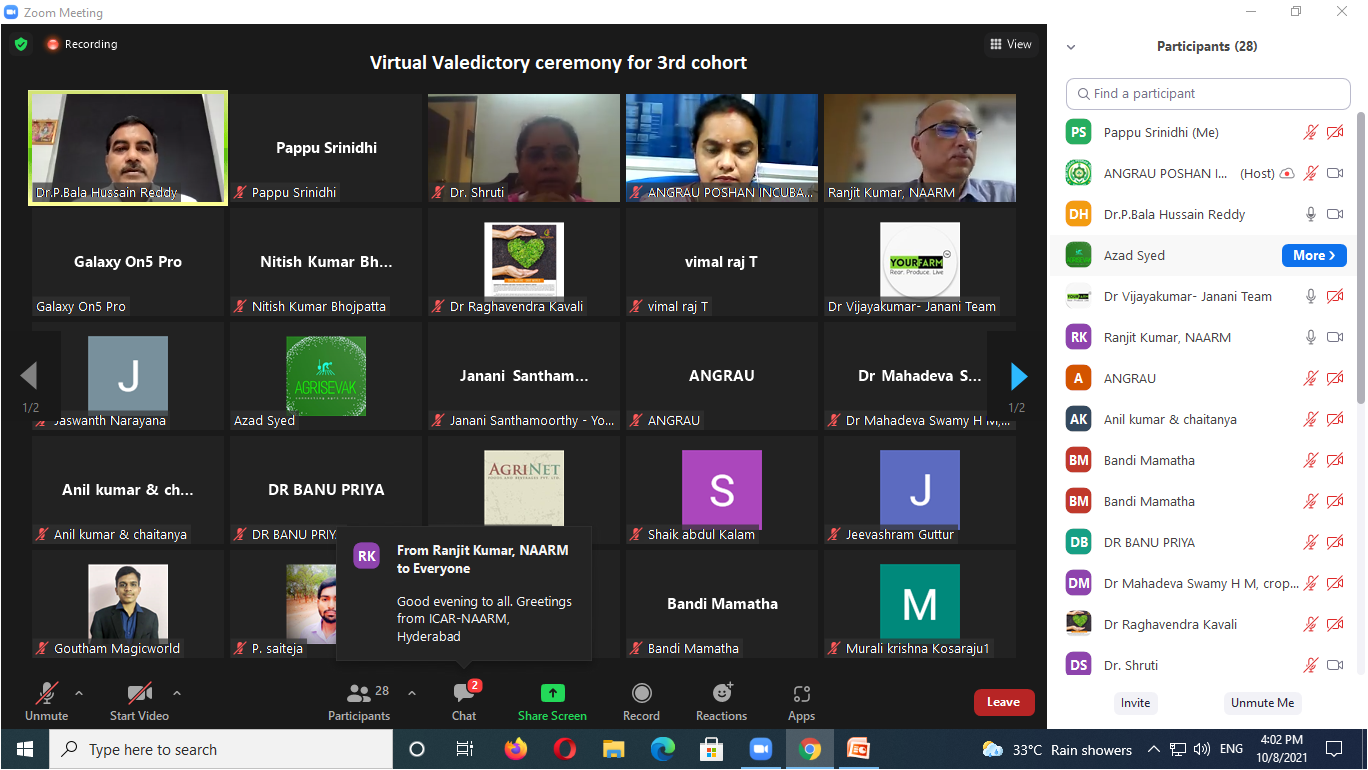This screenshot has width=1368, height=770.
Task: Open the Reactions emoji menu
Action: tap(721, 694)
